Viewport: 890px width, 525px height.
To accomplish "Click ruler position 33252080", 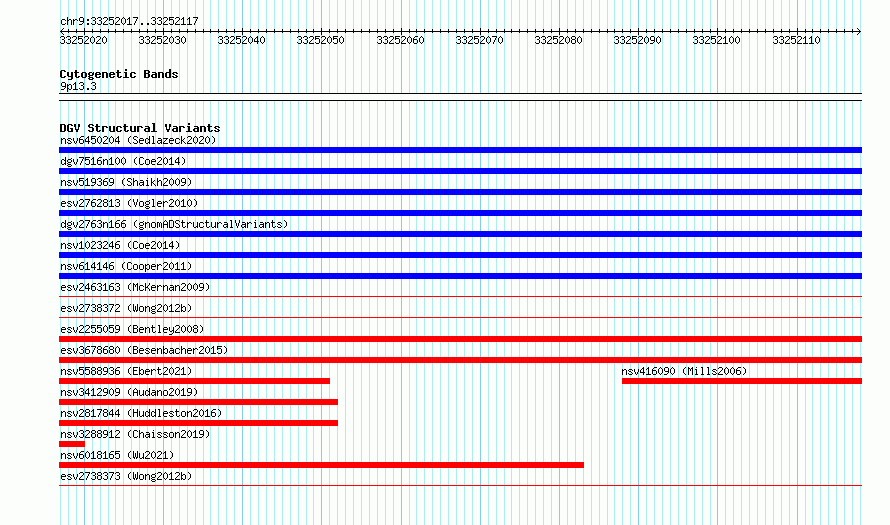I will [558, 40].
